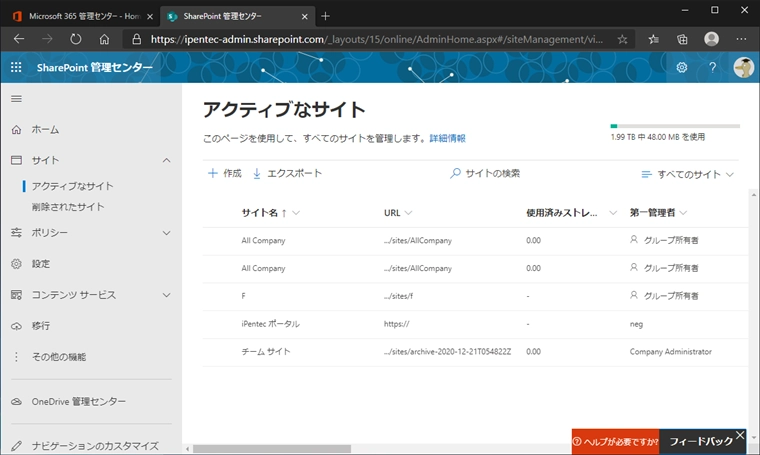
Task: Click the browser address bar URL
Action: click(x=377, y=39)
